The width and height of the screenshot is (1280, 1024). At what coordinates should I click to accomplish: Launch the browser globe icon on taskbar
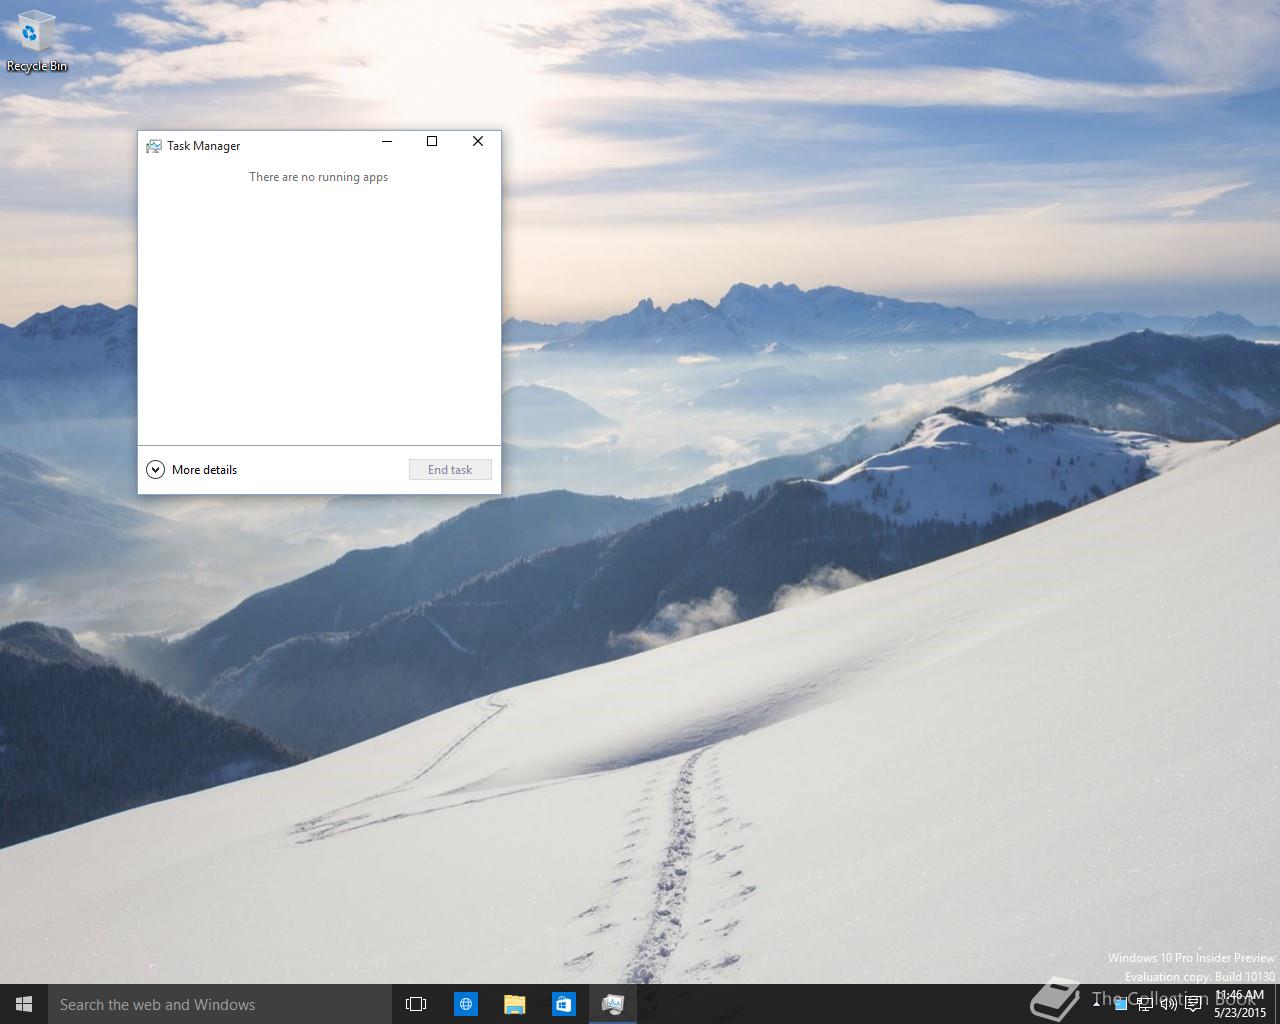pos(465,1004)
